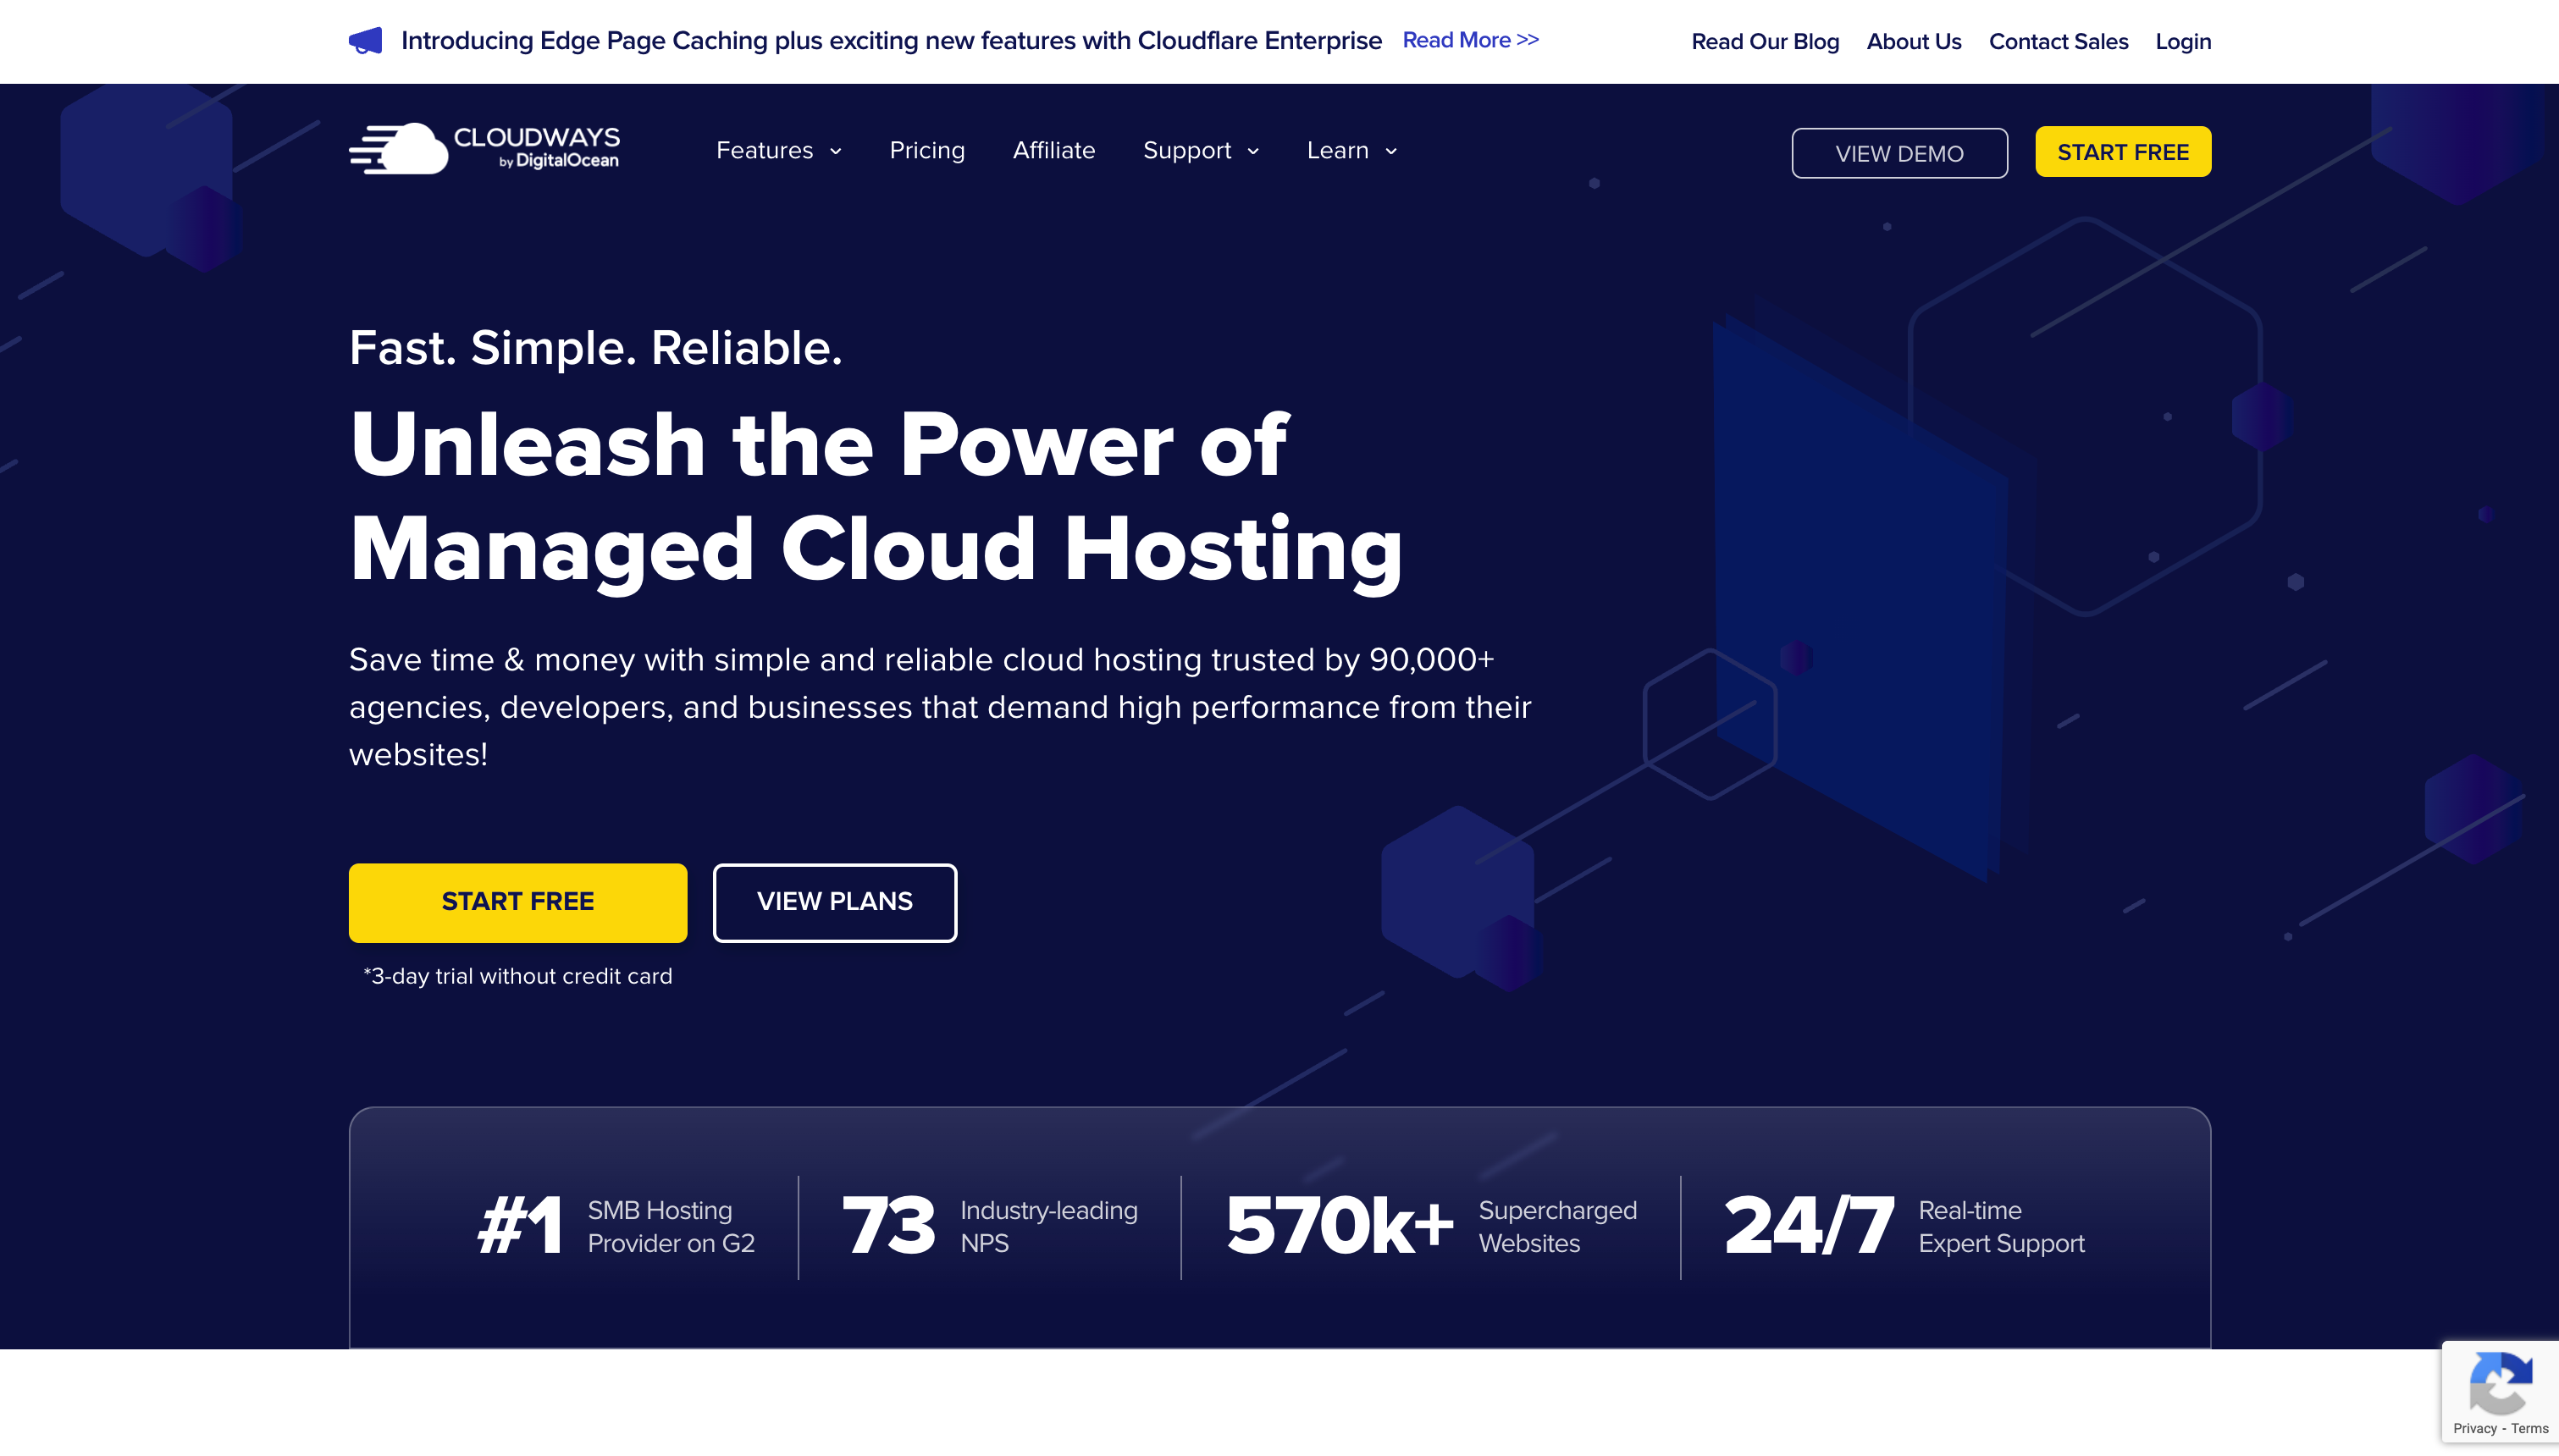Open the Pricing menu item
This screenshot has width=2559, height=1456.
(x=927, y=150)
